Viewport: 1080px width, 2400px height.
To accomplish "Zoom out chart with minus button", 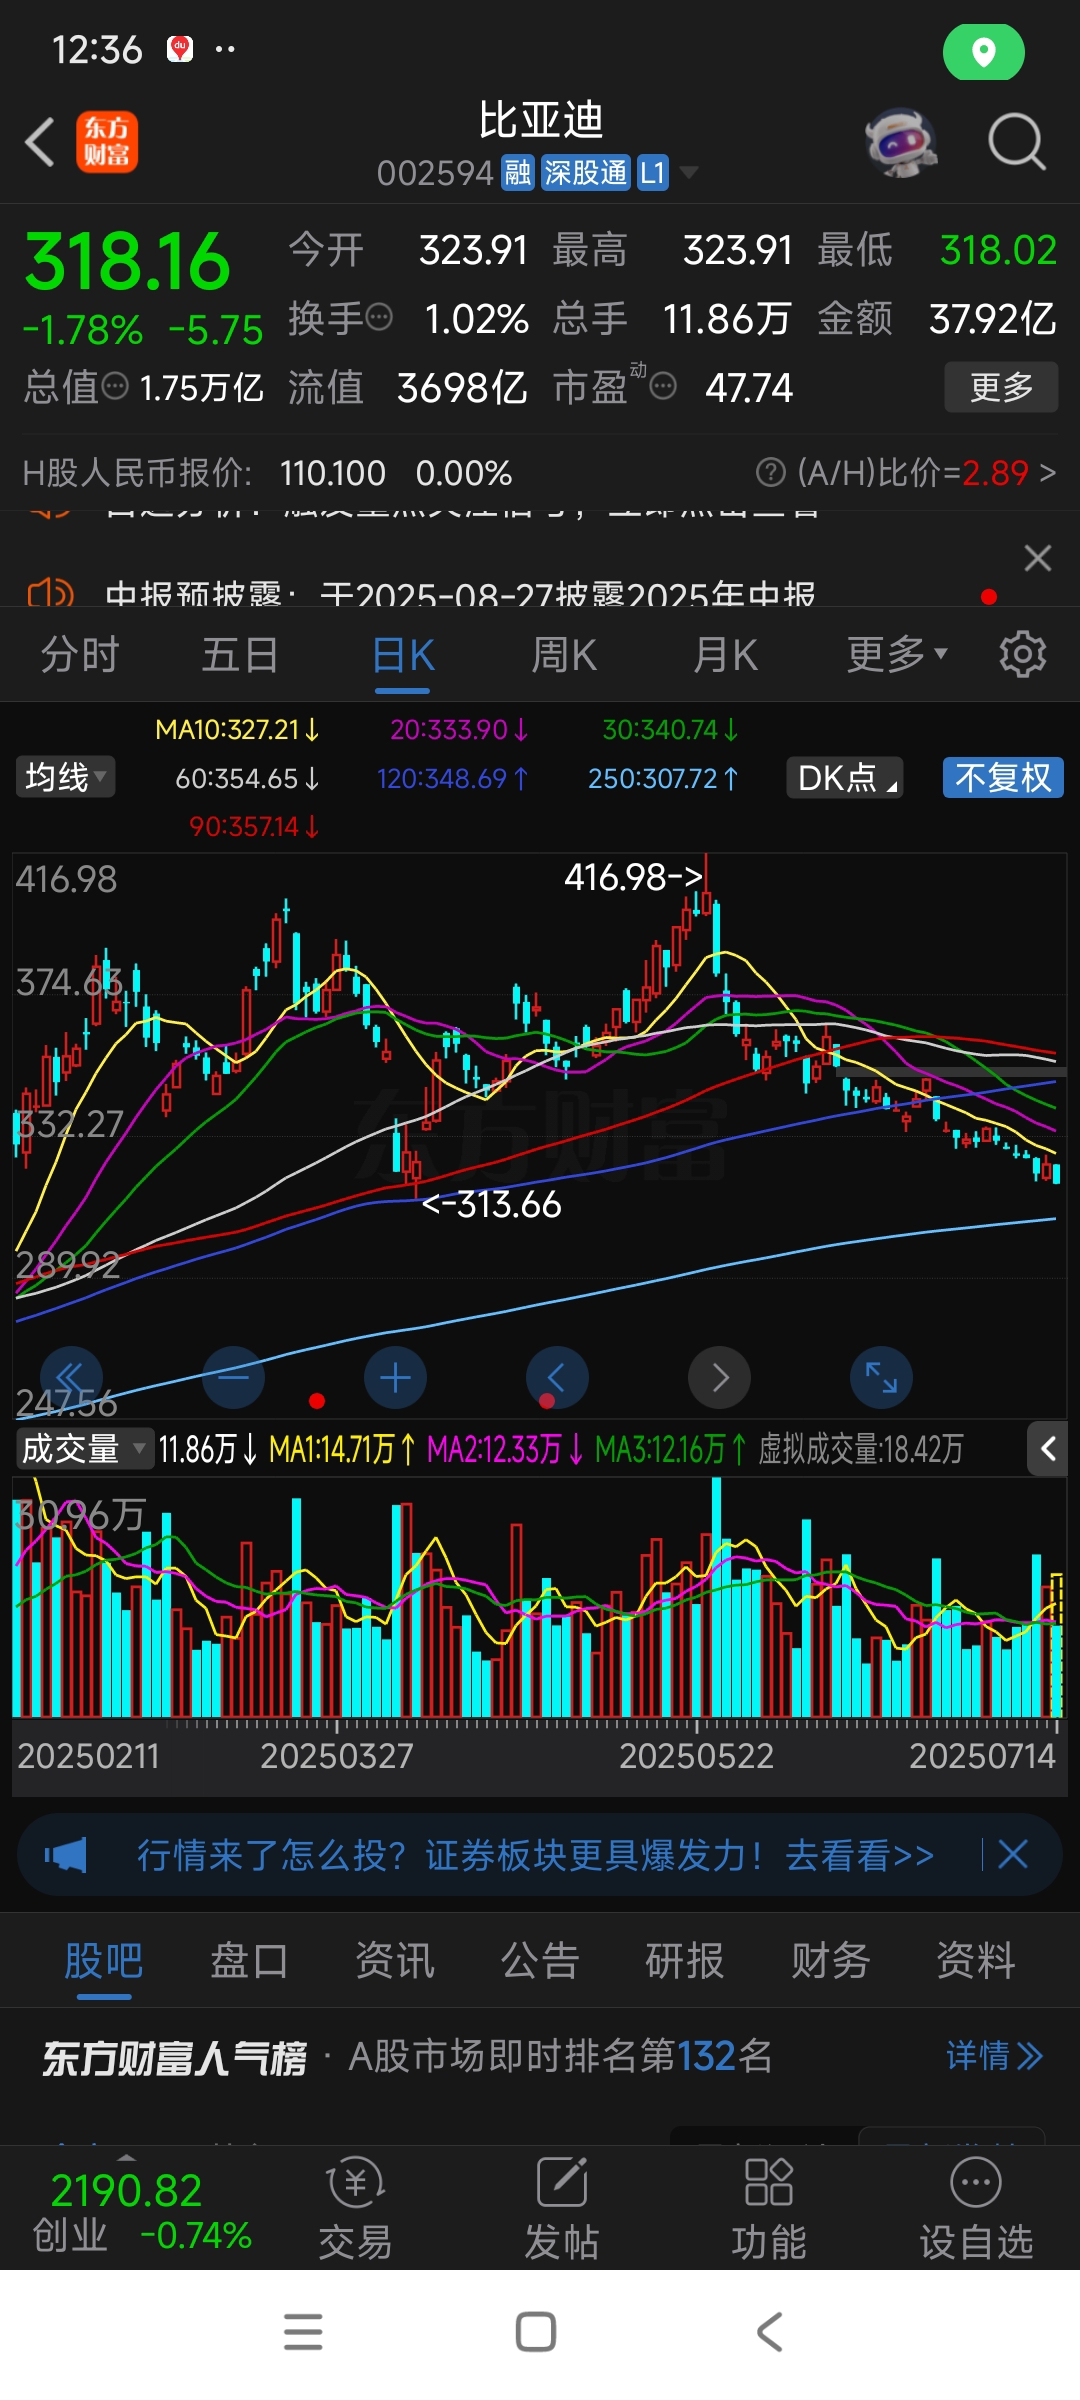I will [233, 1378].
